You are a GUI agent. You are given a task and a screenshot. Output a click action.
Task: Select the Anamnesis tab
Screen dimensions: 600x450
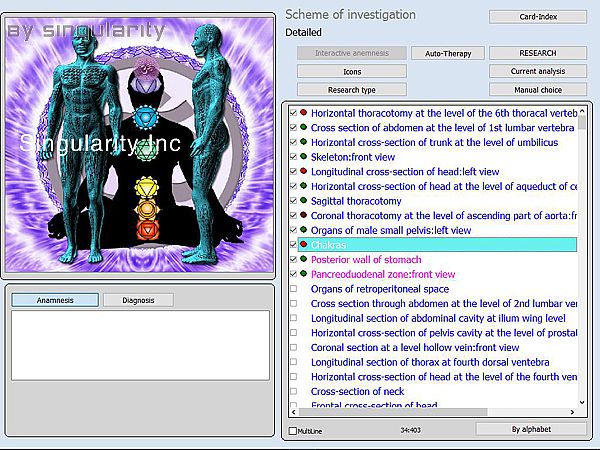pyautogui.click(x=55, y=300)
